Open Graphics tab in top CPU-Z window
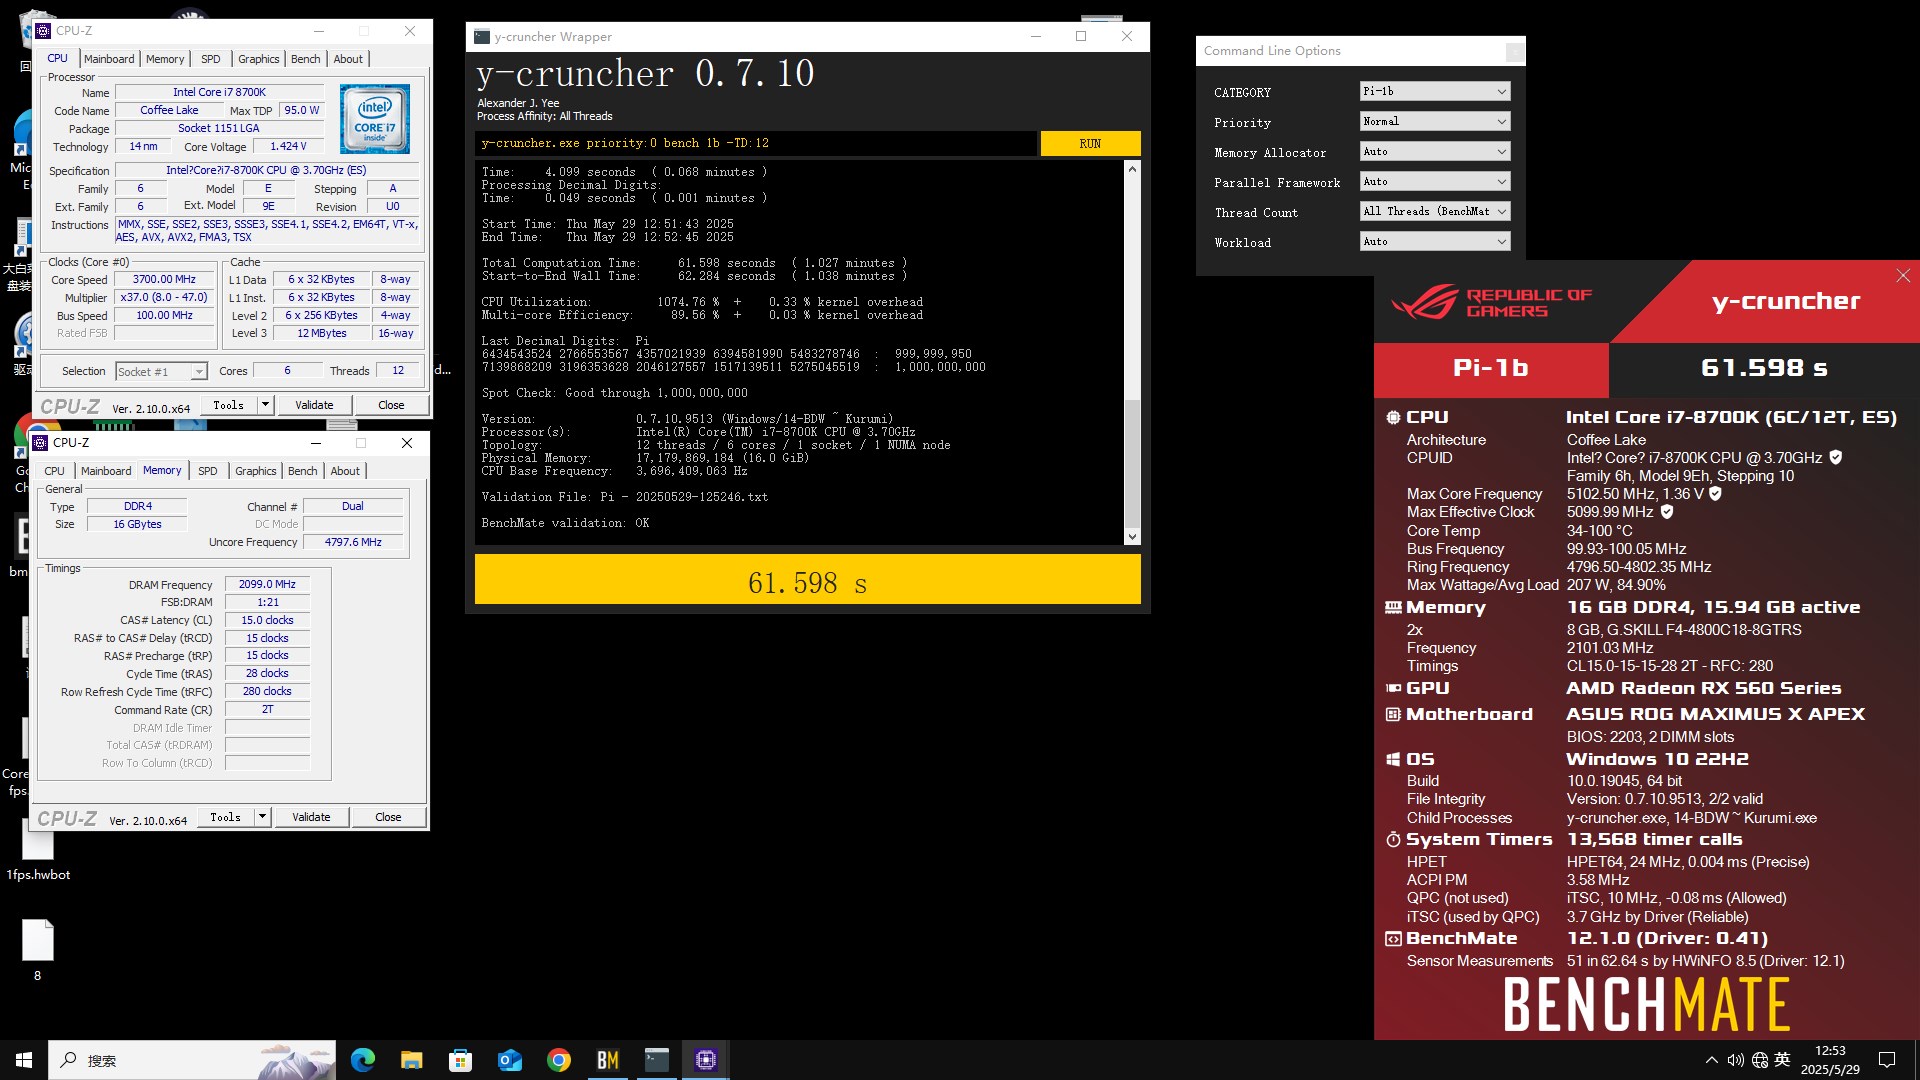 258,59
